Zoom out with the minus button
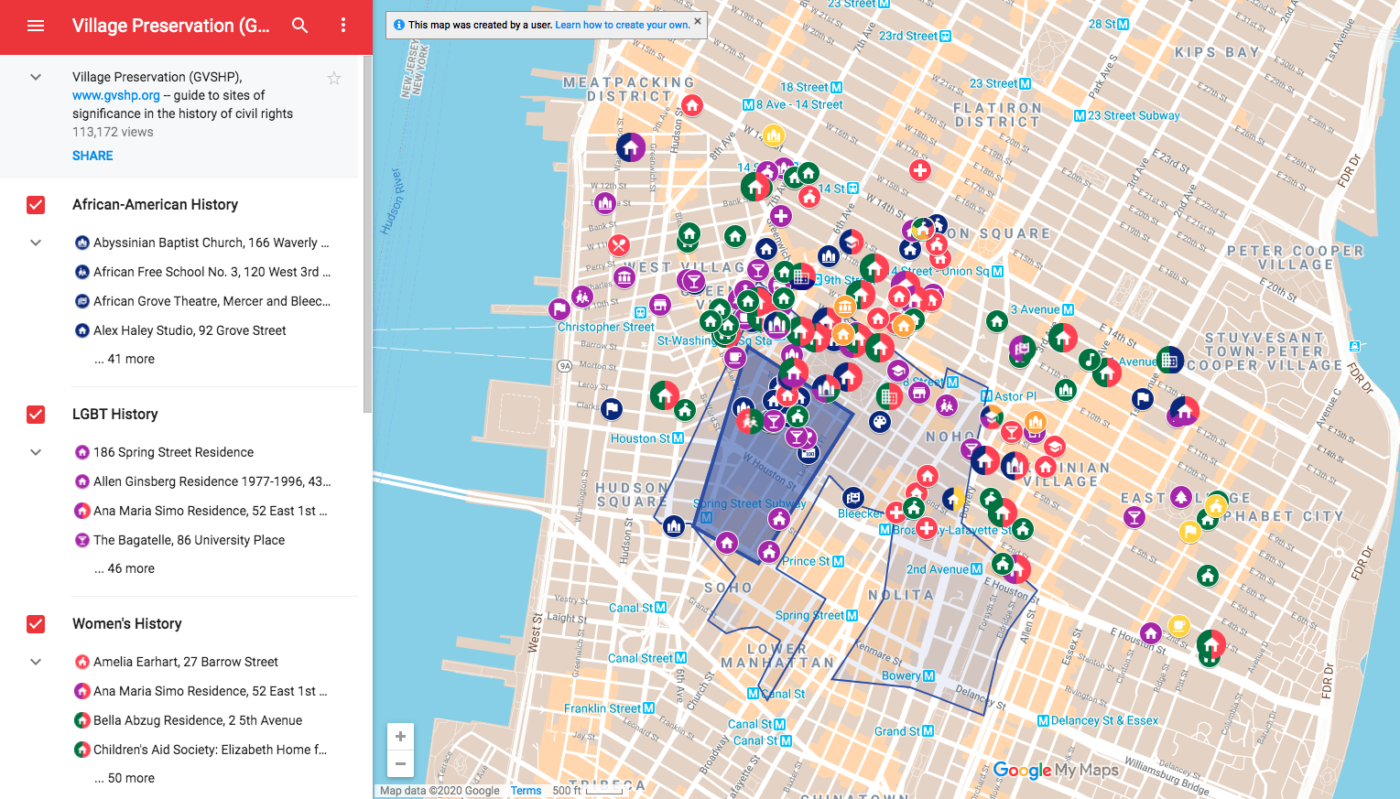 click(x=400, y=765)
